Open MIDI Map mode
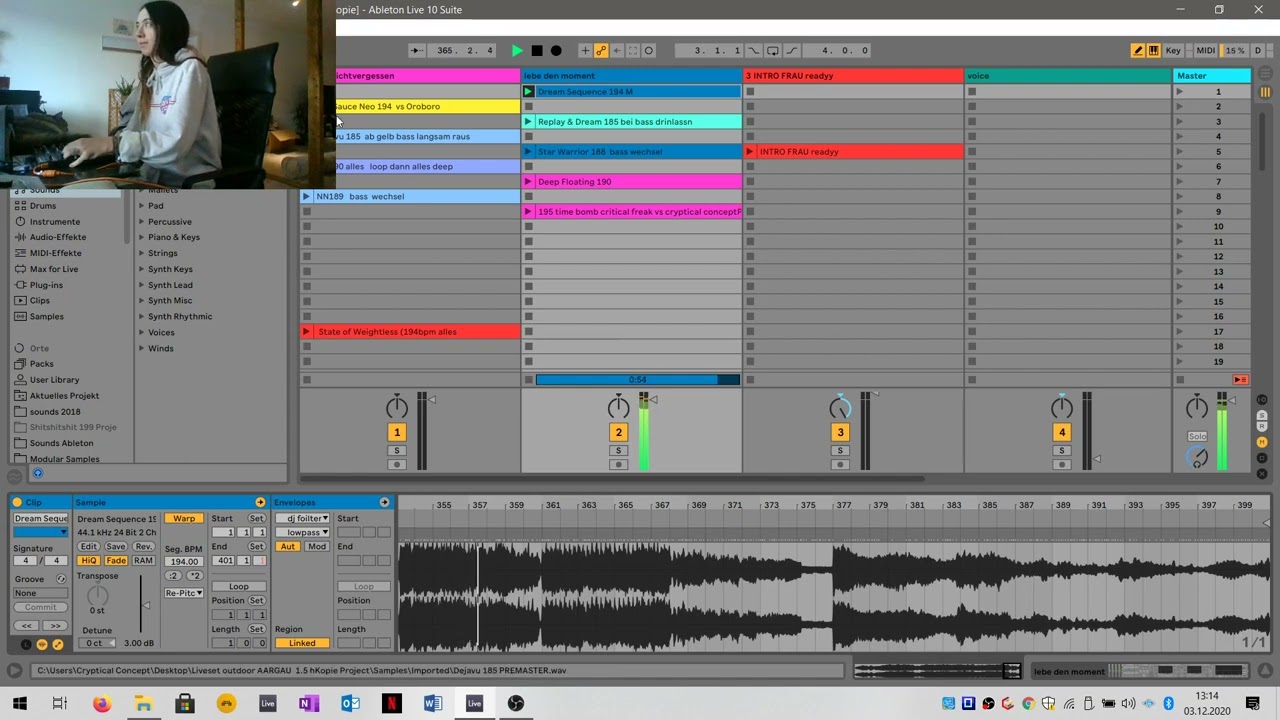This screenshot has width=1280, height=720. [1206, 50]
